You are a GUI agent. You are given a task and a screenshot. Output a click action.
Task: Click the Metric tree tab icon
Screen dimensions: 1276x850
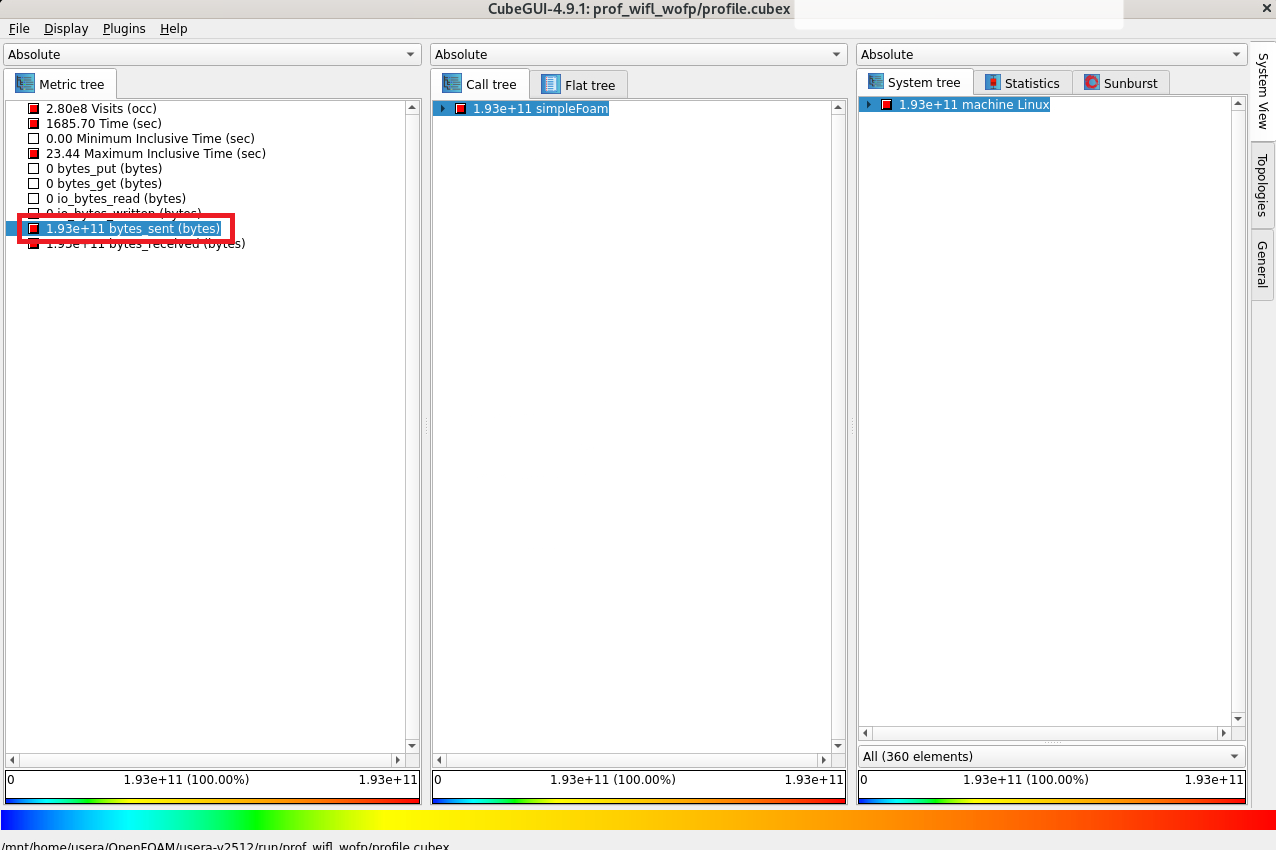click(25, 84)
